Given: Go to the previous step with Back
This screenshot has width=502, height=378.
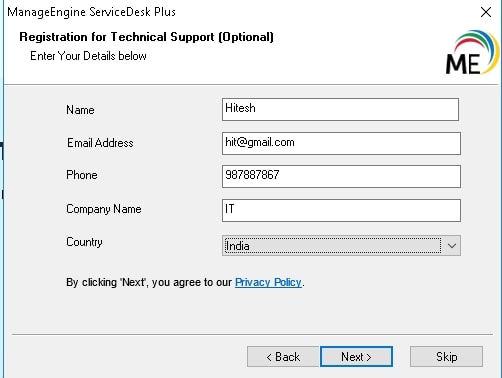Looking at the screenshot, I should pyautogui.click(x=283, y=357).
